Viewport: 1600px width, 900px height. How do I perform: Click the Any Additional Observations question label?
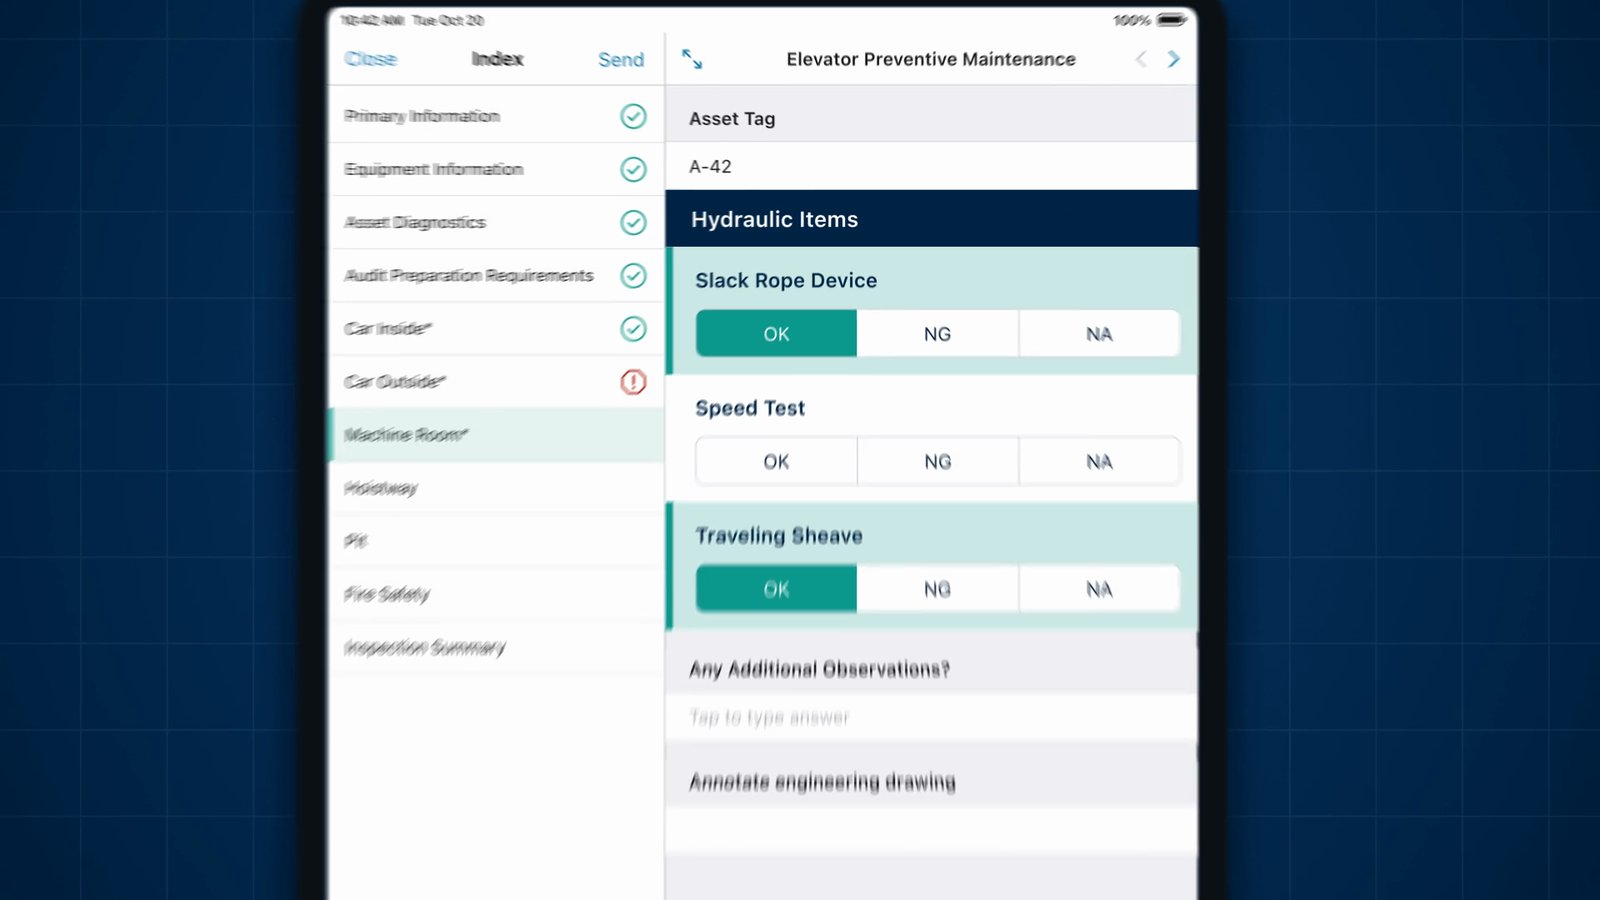819,669
